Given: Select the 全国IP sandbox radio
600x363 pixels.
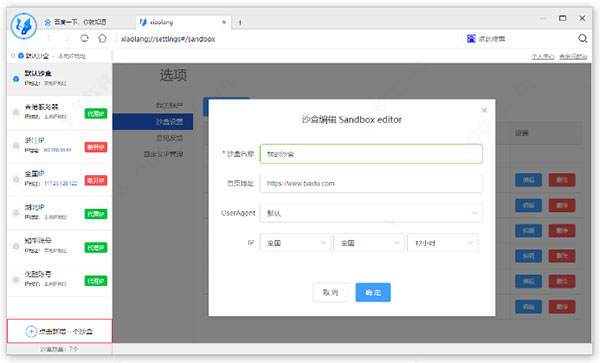Looking at the screenshot, I should coord(16,179).
